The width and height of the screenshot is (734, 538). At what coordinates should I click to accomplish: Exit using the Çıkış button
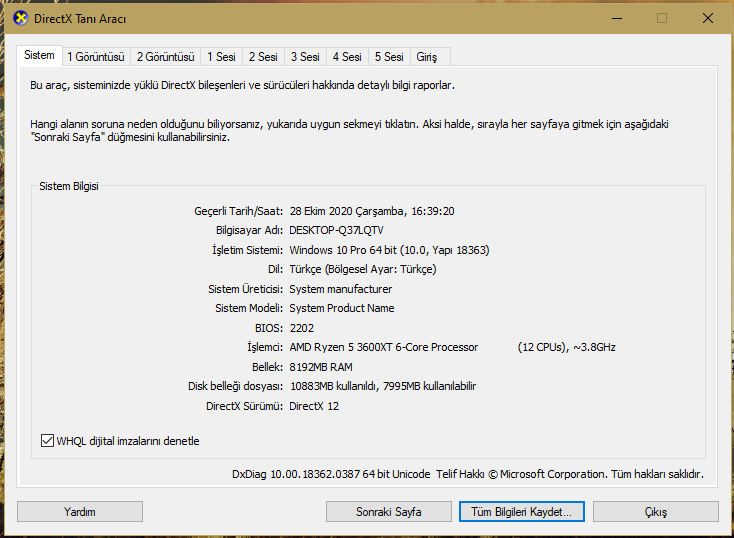click(656, 511)
